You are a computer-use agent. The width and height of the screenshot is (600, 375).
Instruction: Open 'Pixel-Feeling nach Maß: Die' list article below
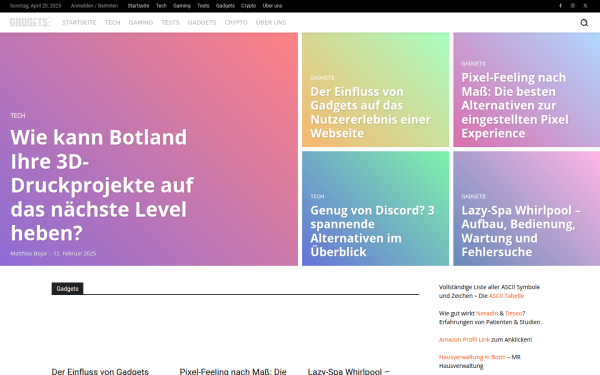pos(233,371)
